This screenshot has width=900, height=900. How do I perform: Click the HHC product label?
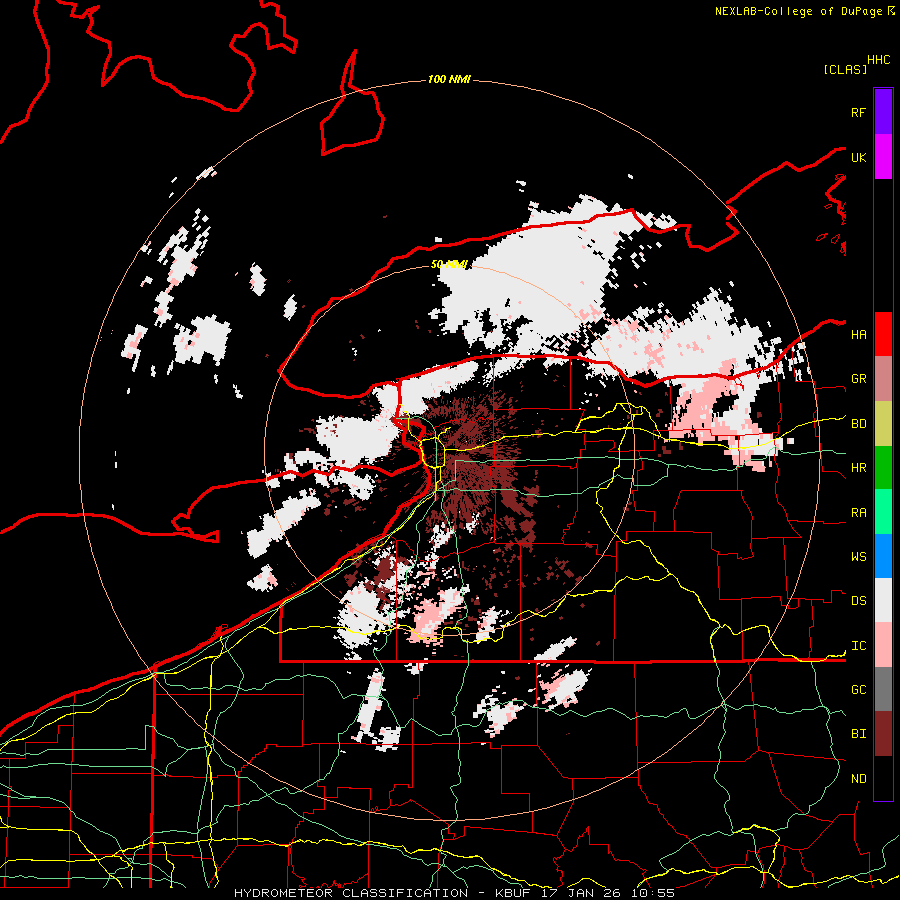click(x=878, y=60)
